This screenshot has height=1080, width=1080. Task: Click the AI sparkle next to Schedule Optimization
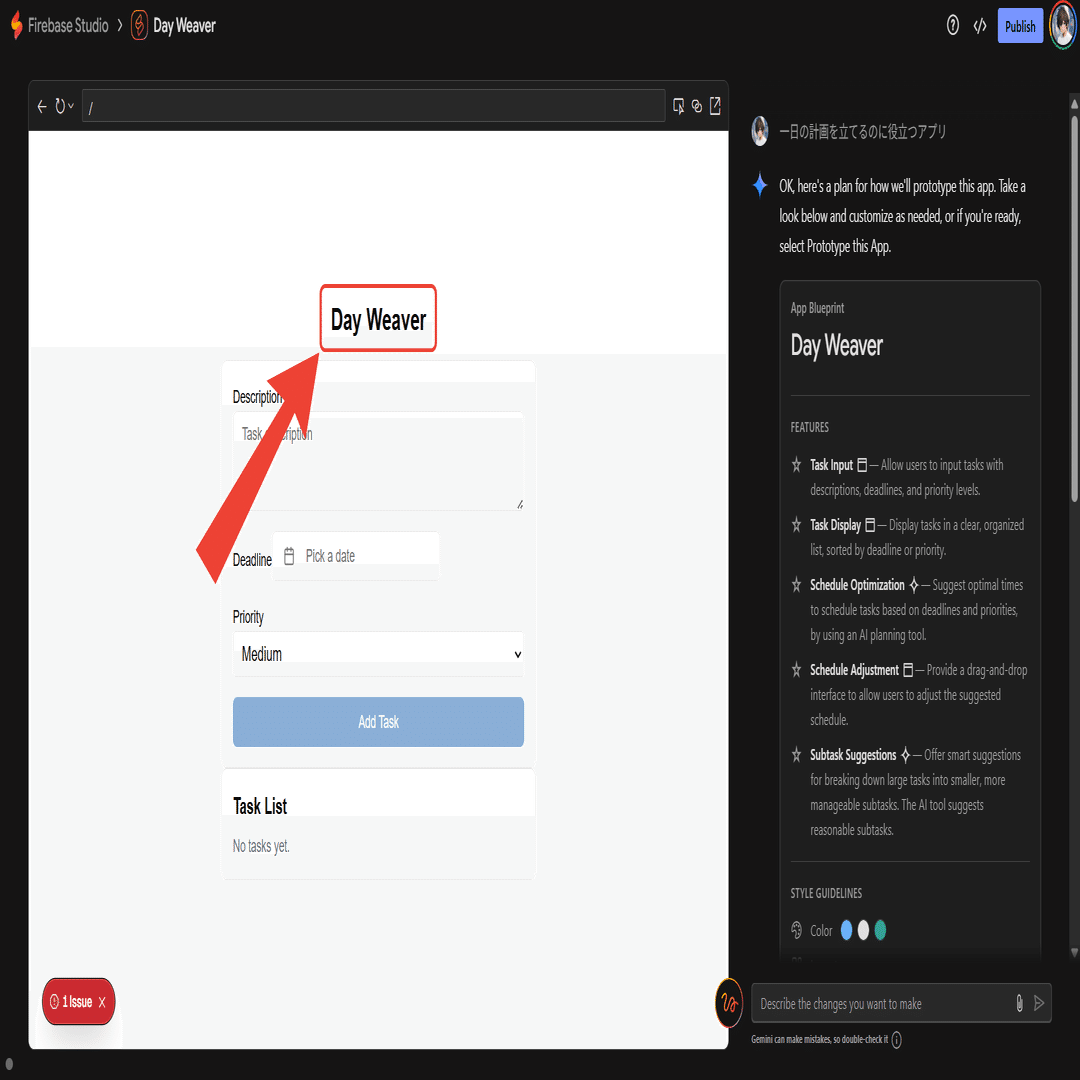point(914,585)
